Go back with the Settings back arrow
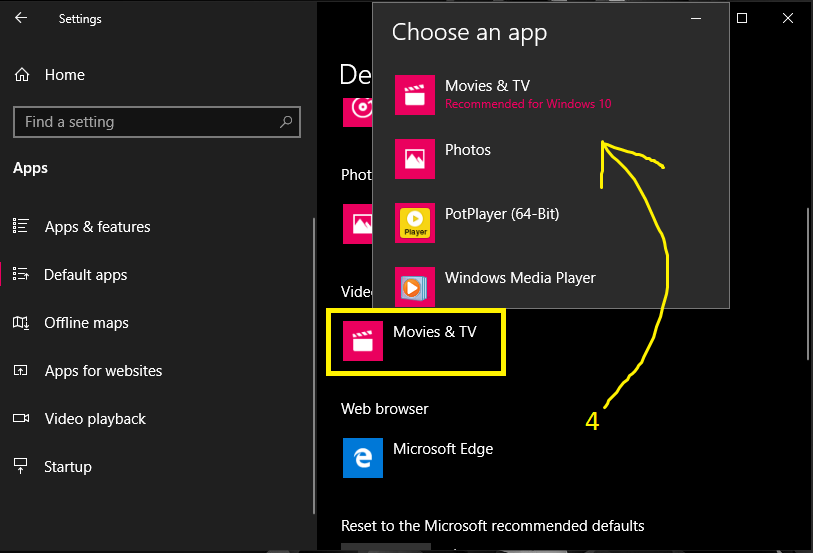 tap(21, 18)
